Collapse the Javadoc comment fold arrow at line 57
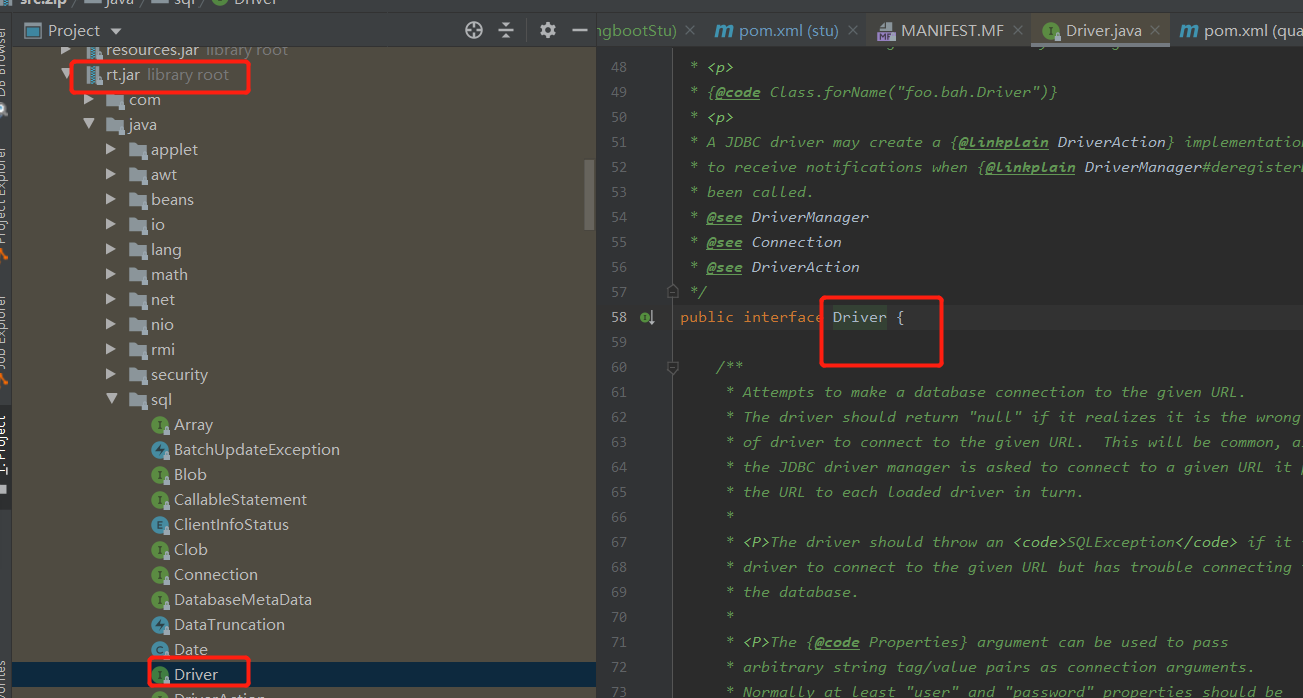Viewport: 1303px width, 698px height. coord(672,291)
